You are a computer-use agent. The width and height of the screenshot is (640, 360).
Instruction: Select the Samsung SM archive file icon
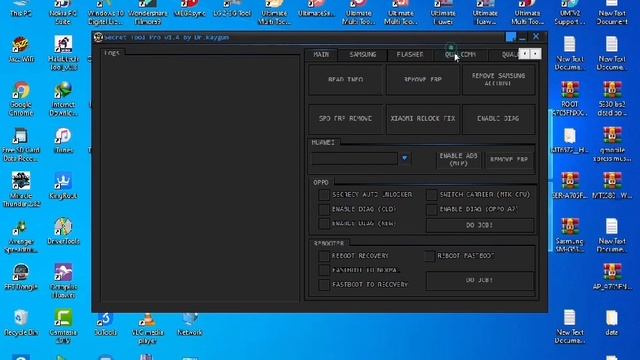click(x=569, y=236)
